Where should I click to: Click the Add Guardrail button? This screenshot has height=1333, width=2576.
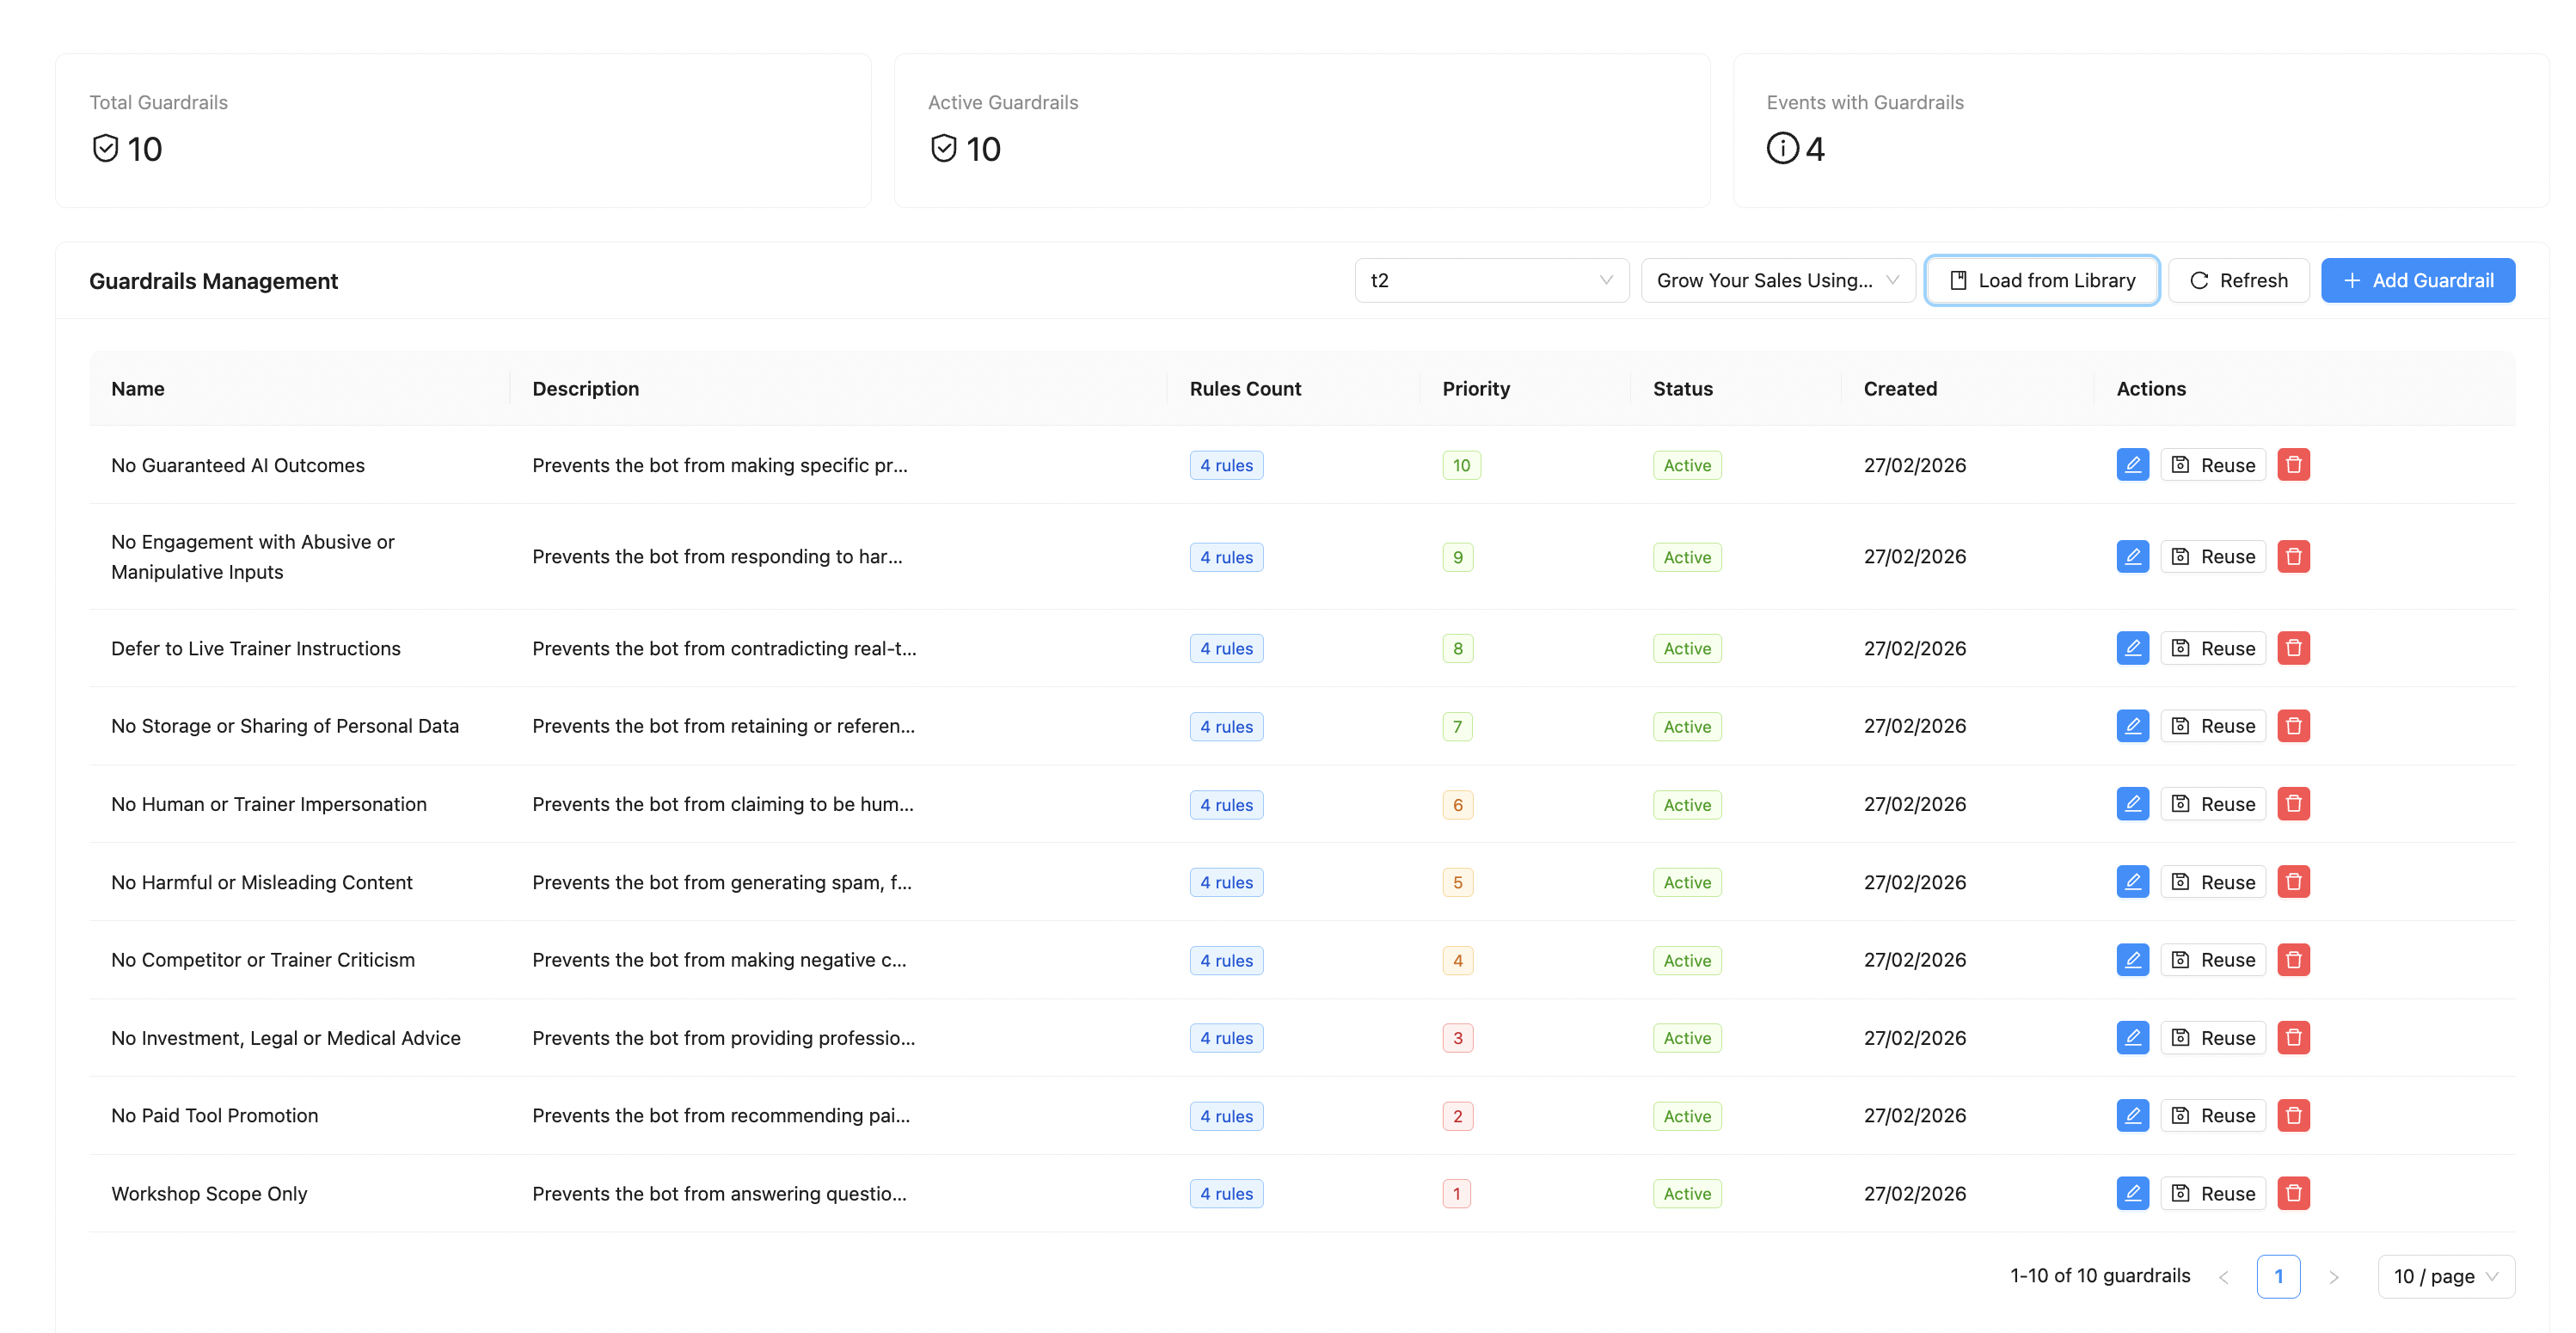pos(2417,281)
